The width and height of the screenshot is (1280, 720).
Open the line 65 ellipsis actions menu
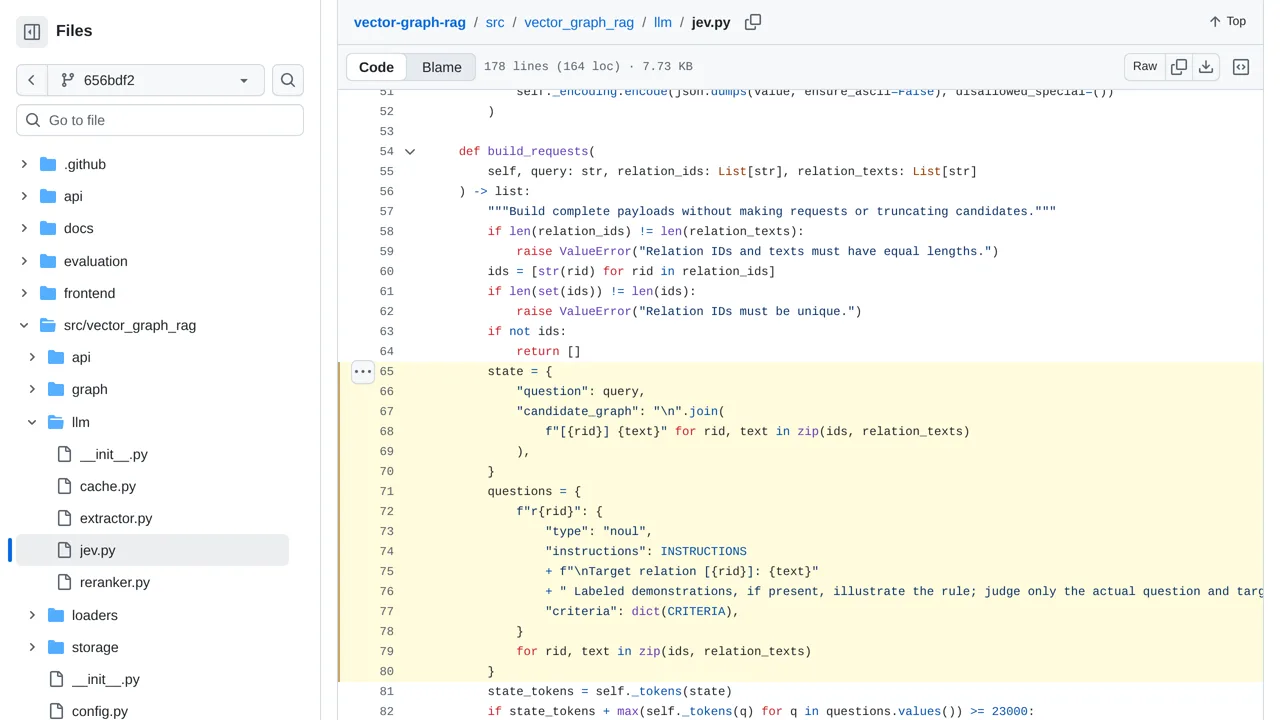click(363, 372)
